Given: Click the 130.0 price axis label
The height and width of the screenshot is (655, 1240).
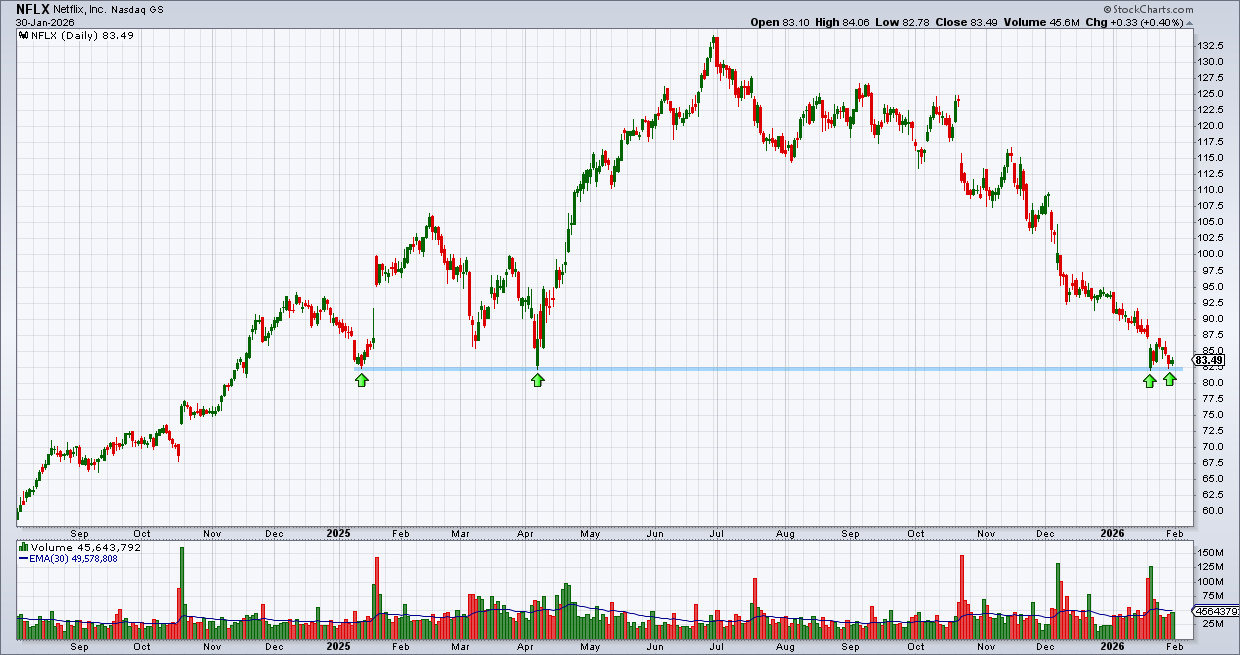Looking at the screenshot, I should [1210, 62].
